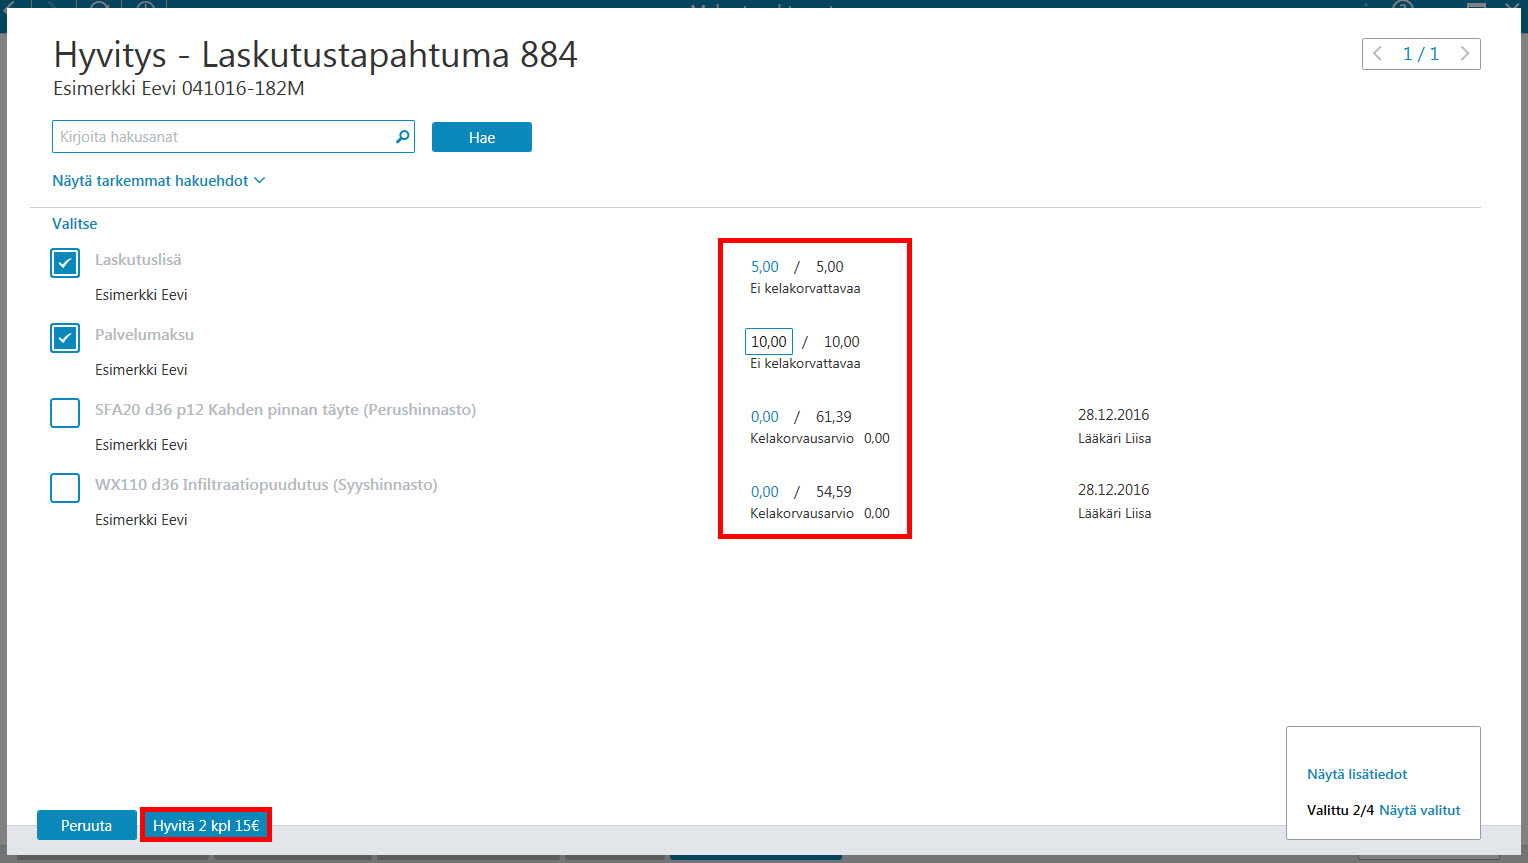This screenshot has height=863, width=1528.
Task: Click the SFA20 0,00 refund amount
Action: [x=765, y=417]
